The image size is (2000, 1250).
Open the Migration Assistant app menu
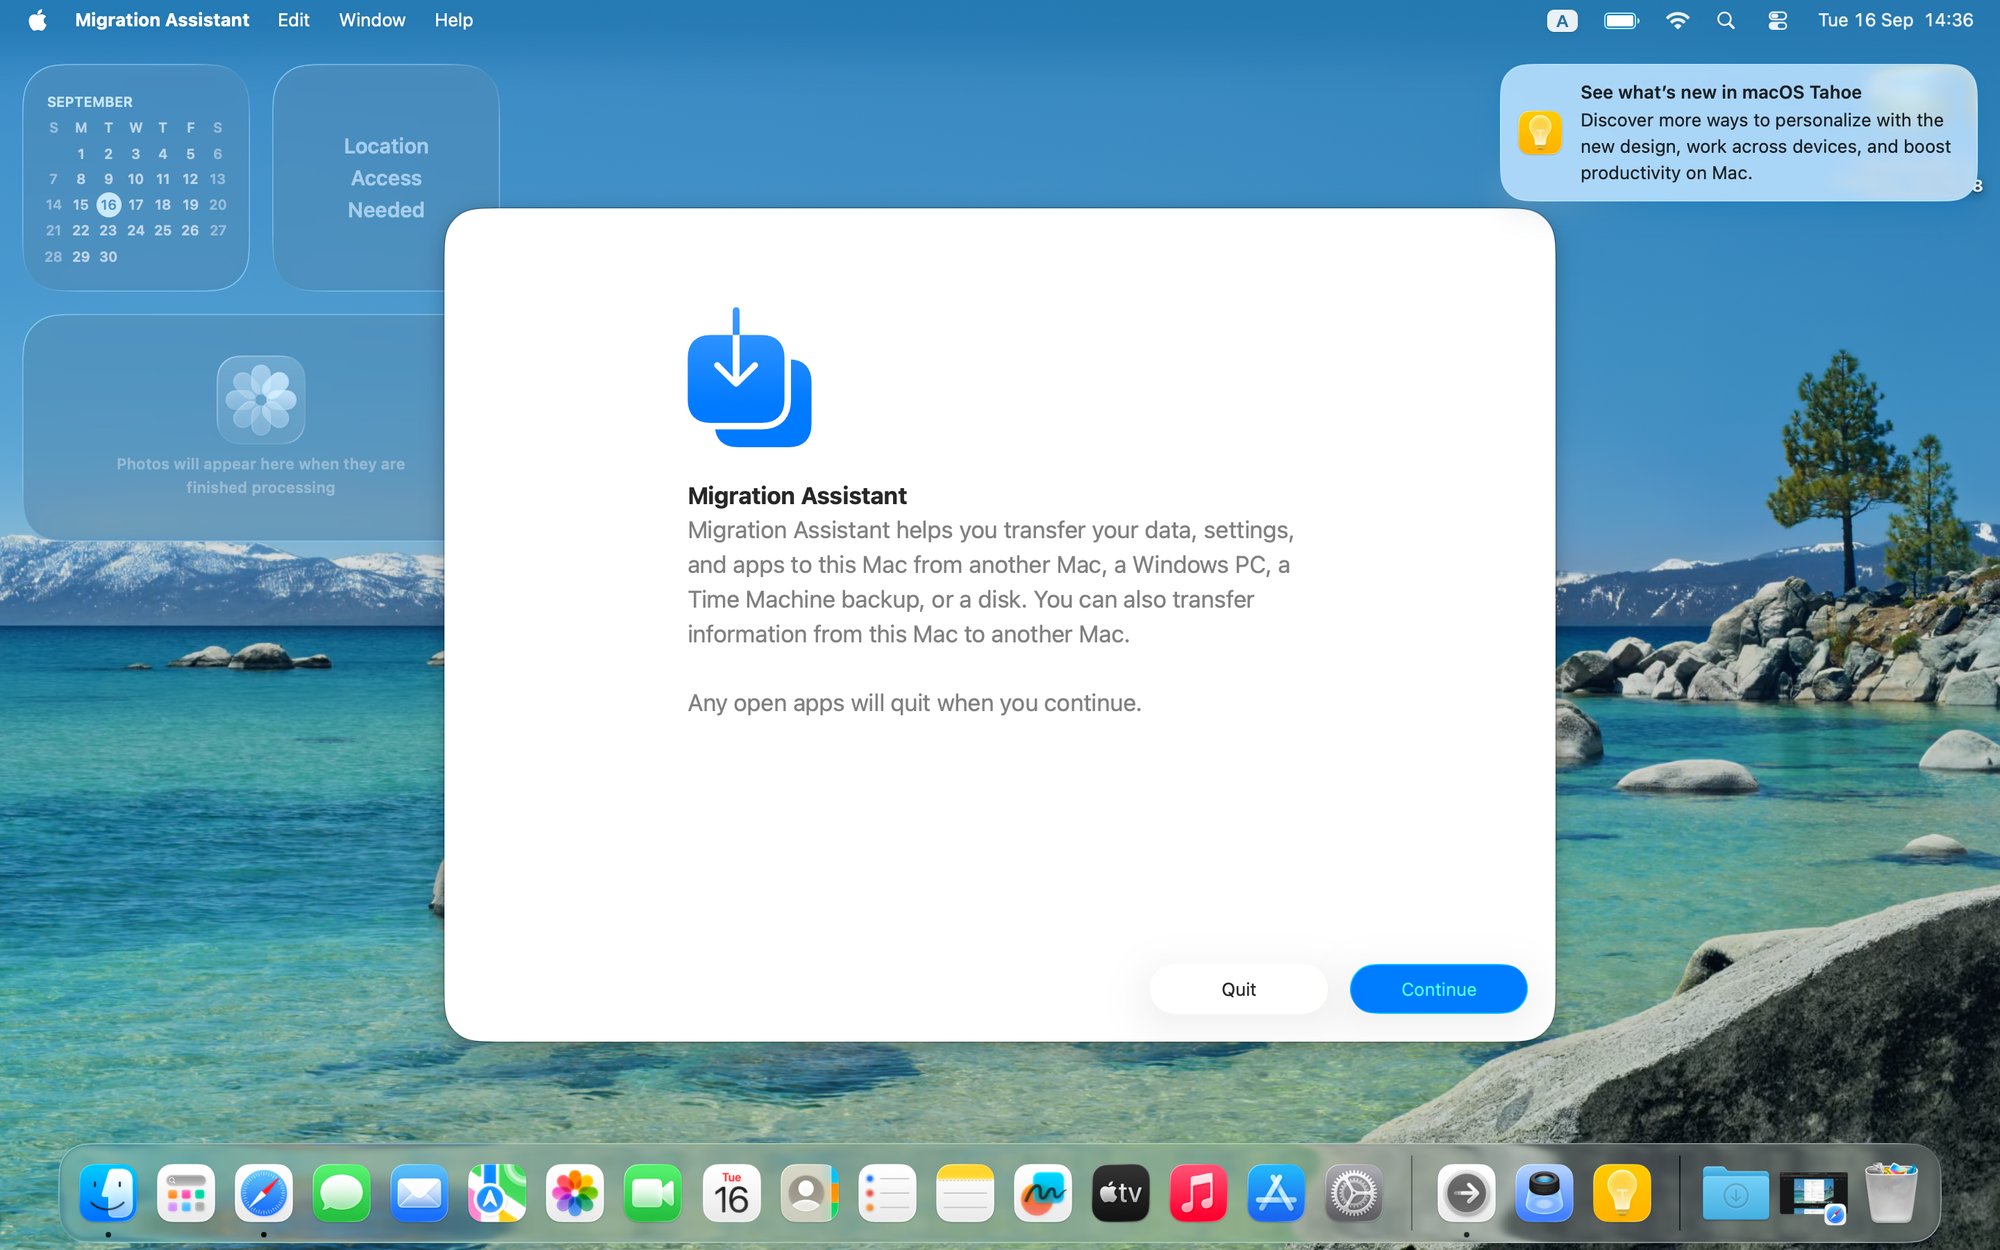coord(162,20)
